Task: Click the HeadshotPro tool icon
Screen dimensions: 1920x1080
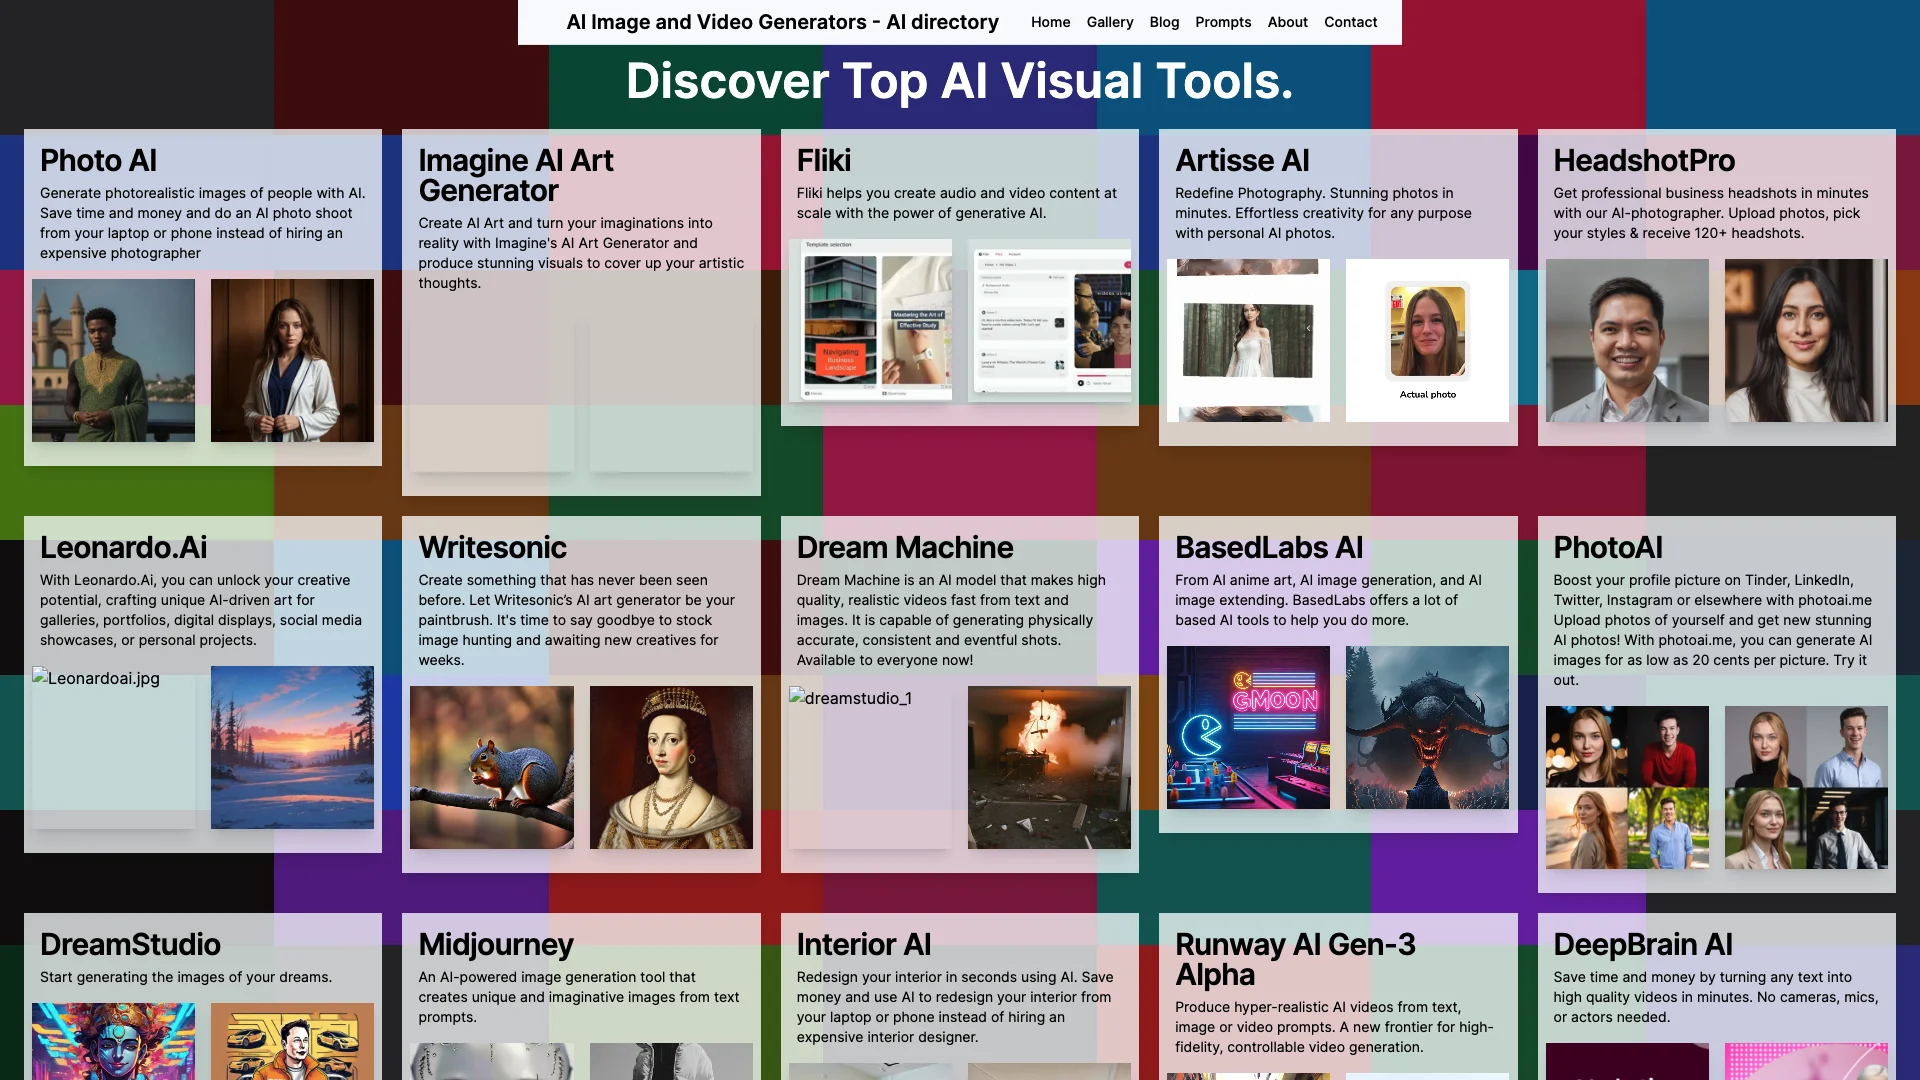Action: tap(1643, 161)
